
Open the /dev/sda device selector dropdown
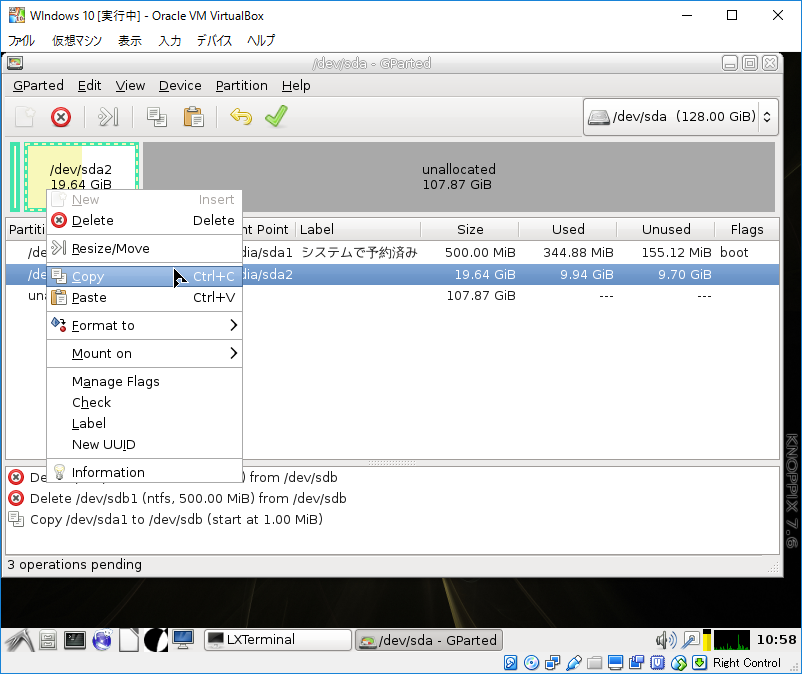(x=680, y=117)
